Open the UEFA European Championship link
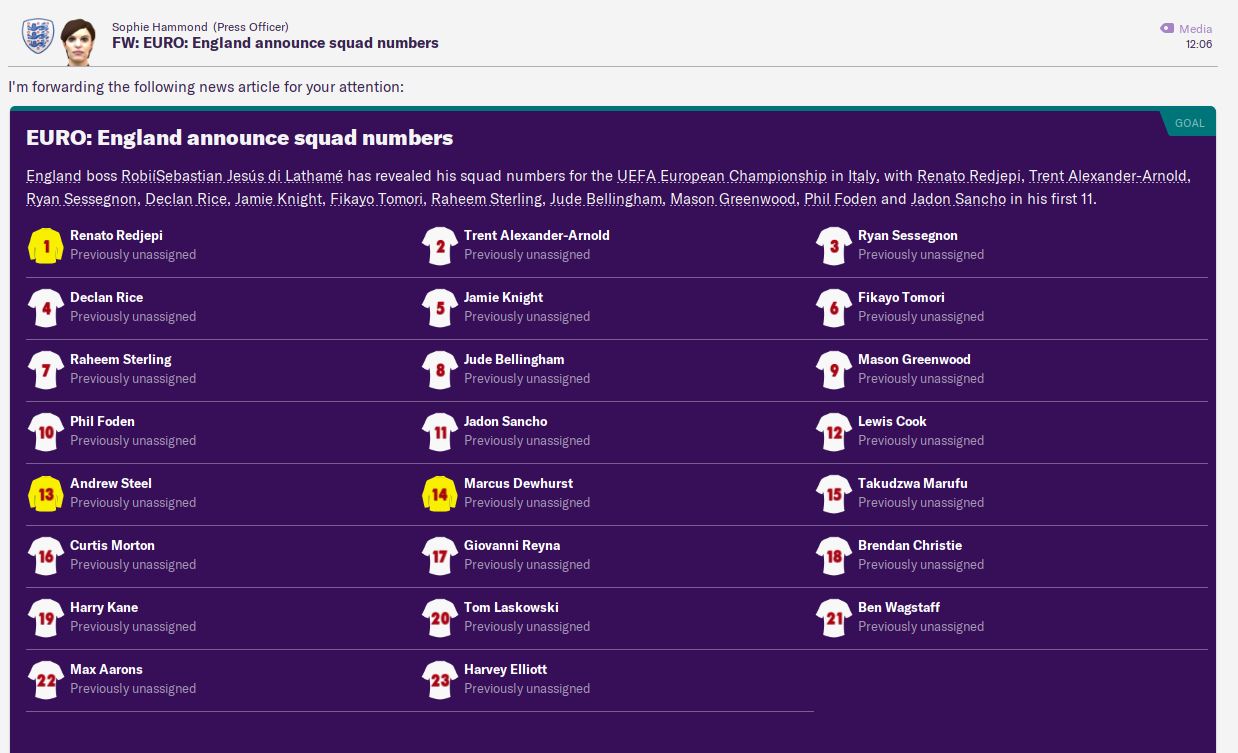The height and width of the screenshot is (753, 1238). tap(721, 176)
